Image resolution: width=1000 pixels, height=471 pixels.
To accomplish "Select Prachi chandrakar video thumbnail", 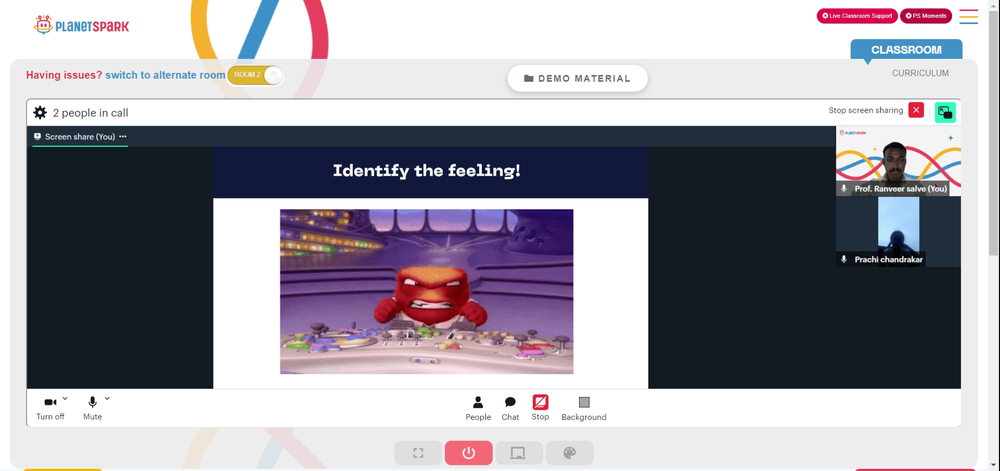I will pyautogui.click(x=898, y=231).
